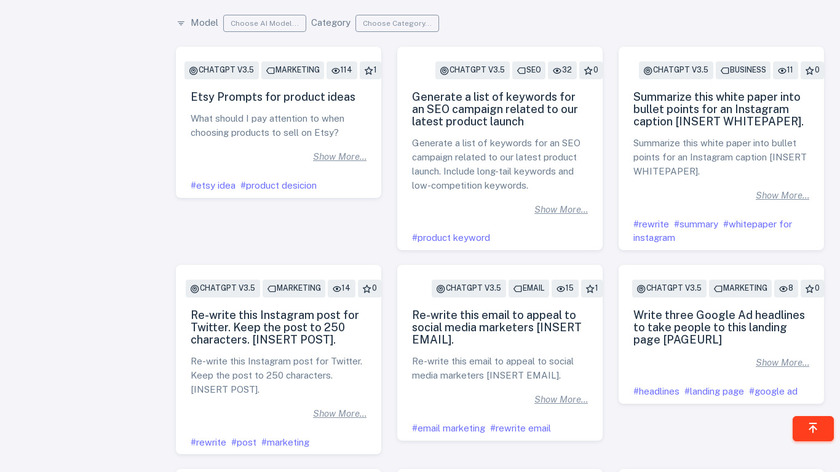Click the star icon on SEO keywords card
Screen dimensions: 840x472
click(x=588, y=70)
